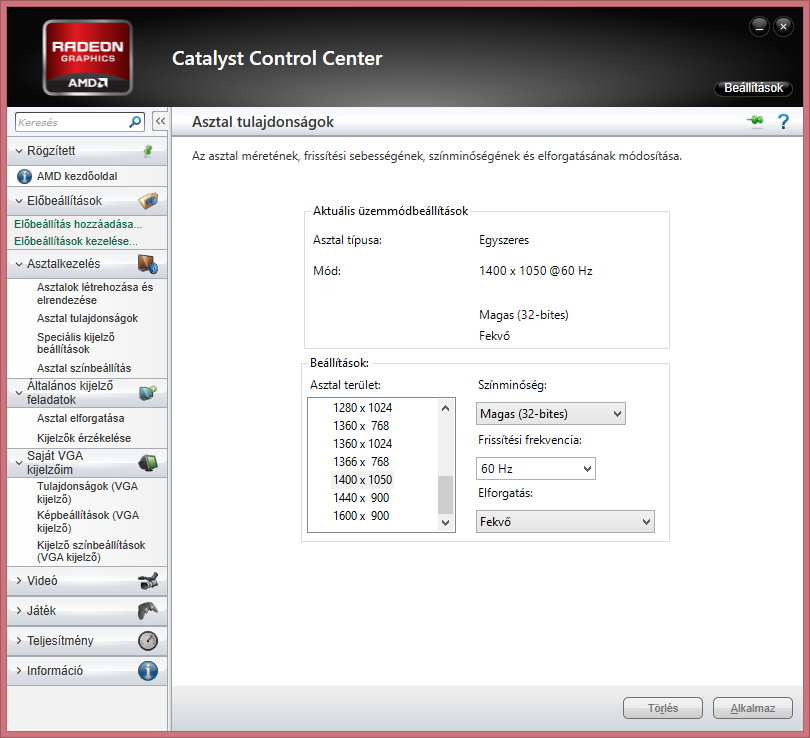Click the Saját VGA kijelzőim monitor icon
810x738 pixels.
coord(148,463)
